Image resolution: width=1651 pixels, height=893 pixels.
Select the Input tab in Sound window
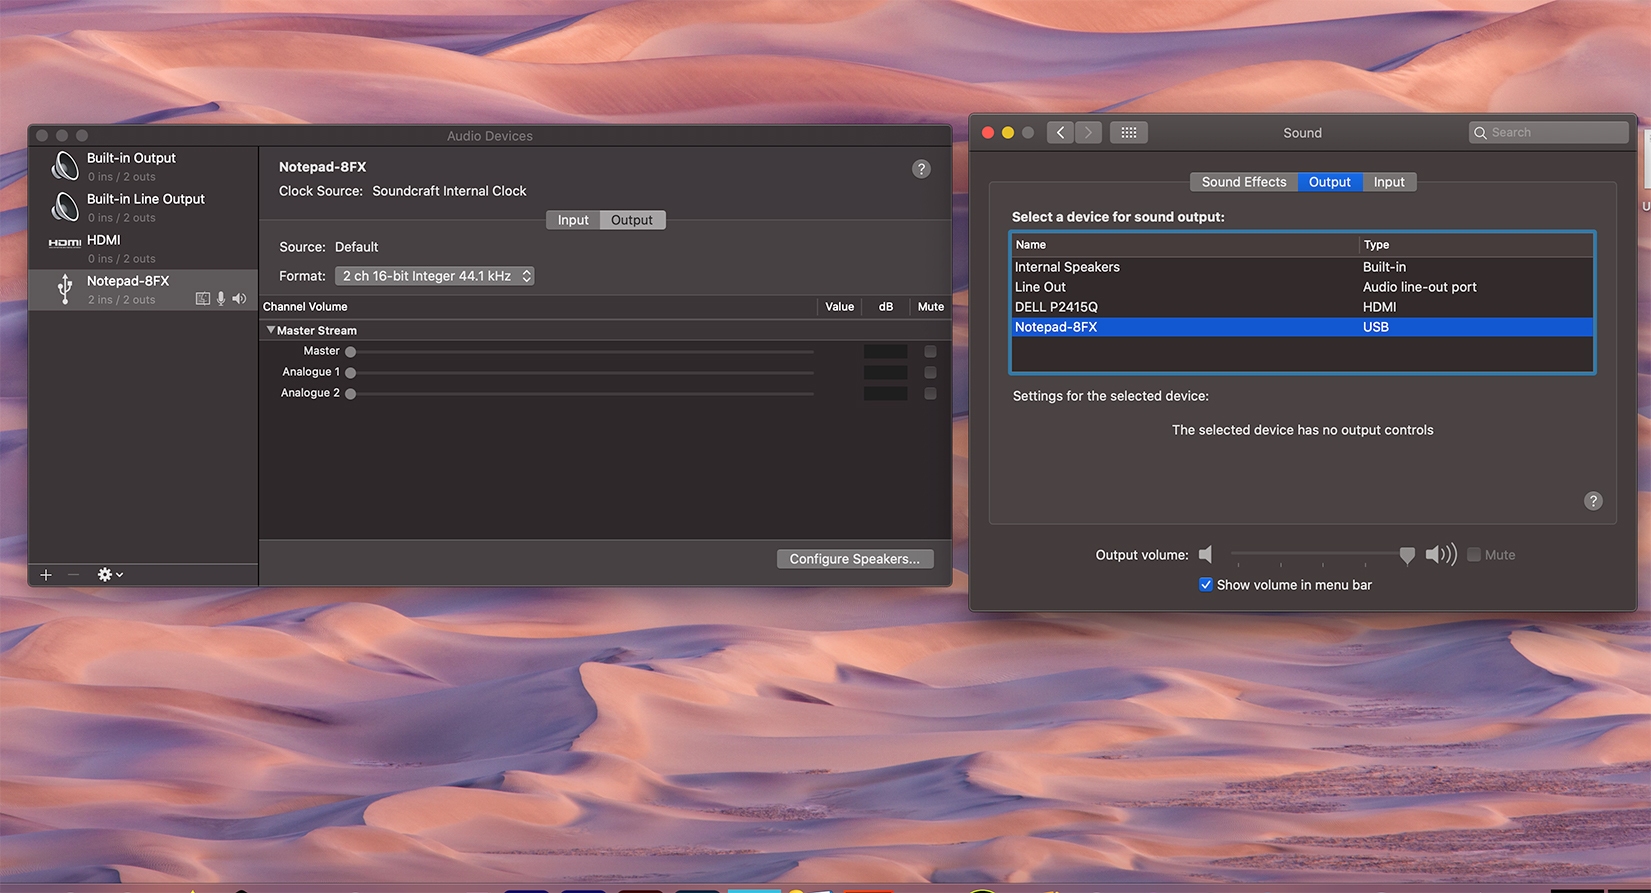pyautogui.click(x=1389, y=182)
